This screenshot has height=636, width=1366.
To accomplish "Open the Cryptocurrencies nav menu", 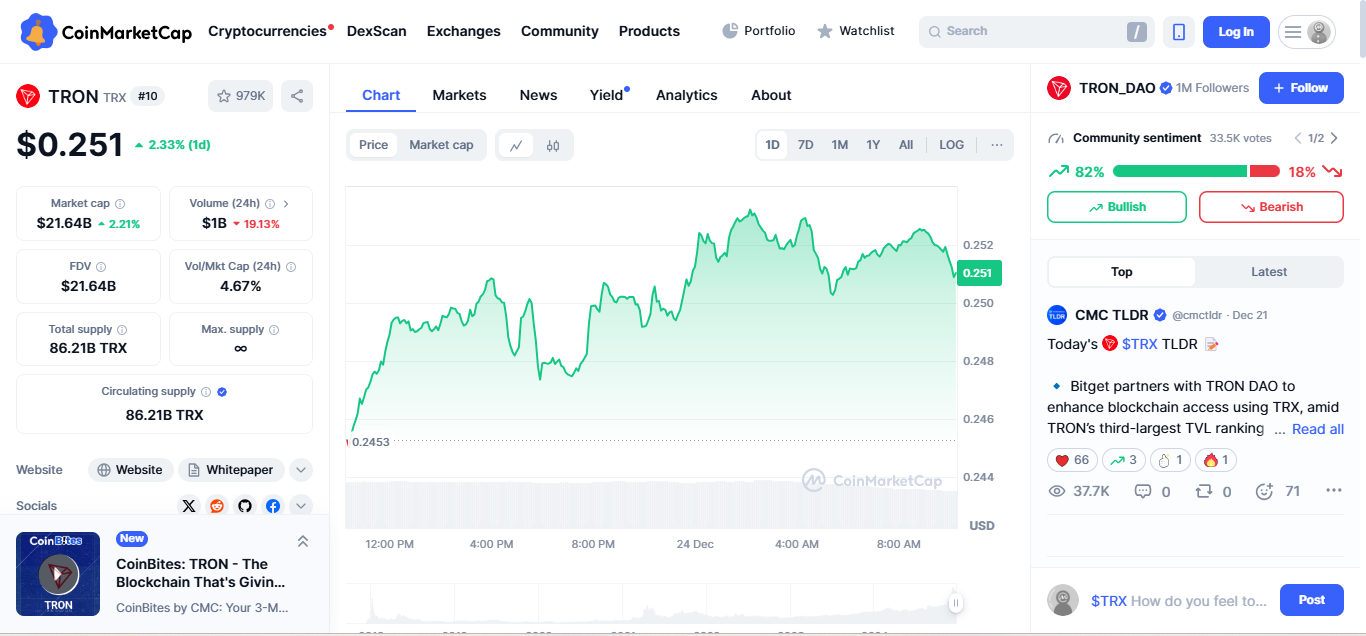I will pos(267,31).
